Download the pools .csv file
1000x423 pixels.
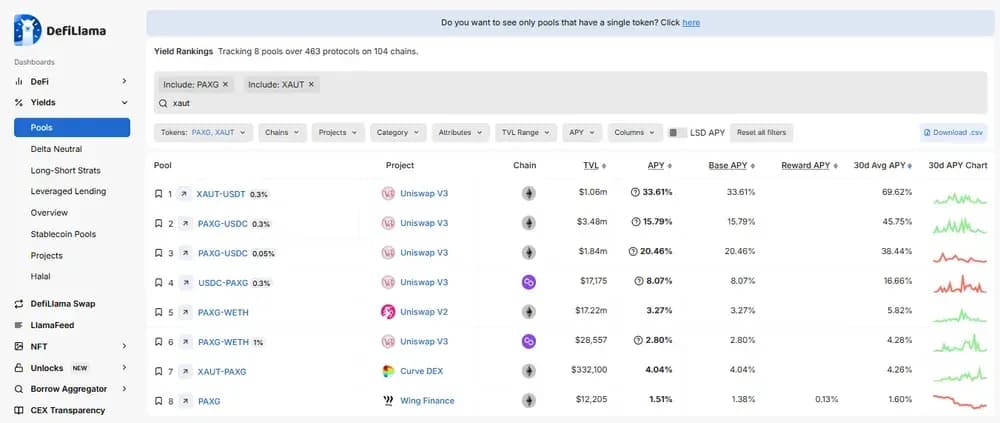coord(953,132)
